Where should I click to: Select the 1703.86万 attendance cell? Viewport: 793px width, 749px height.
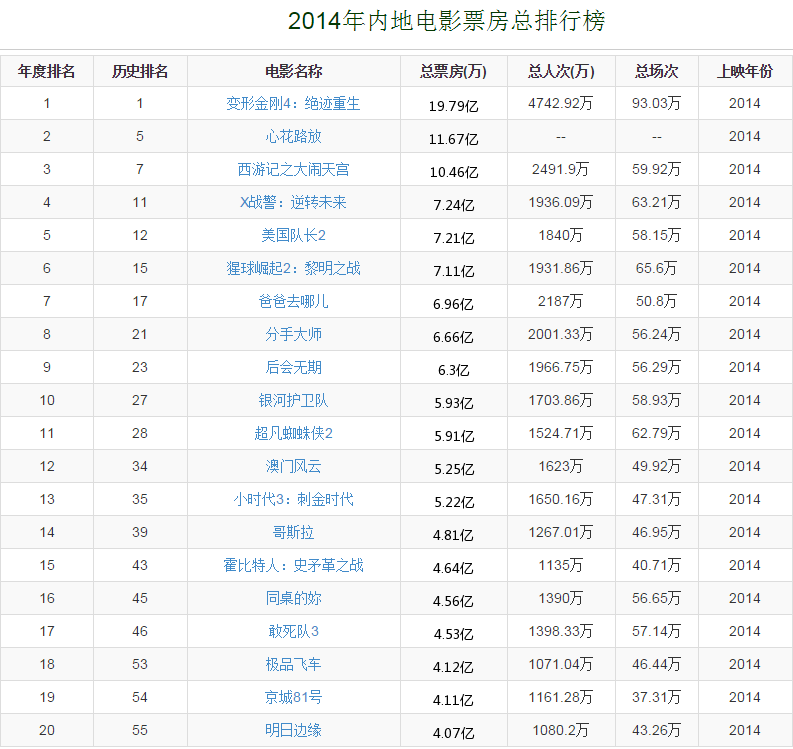coord(561,401)
